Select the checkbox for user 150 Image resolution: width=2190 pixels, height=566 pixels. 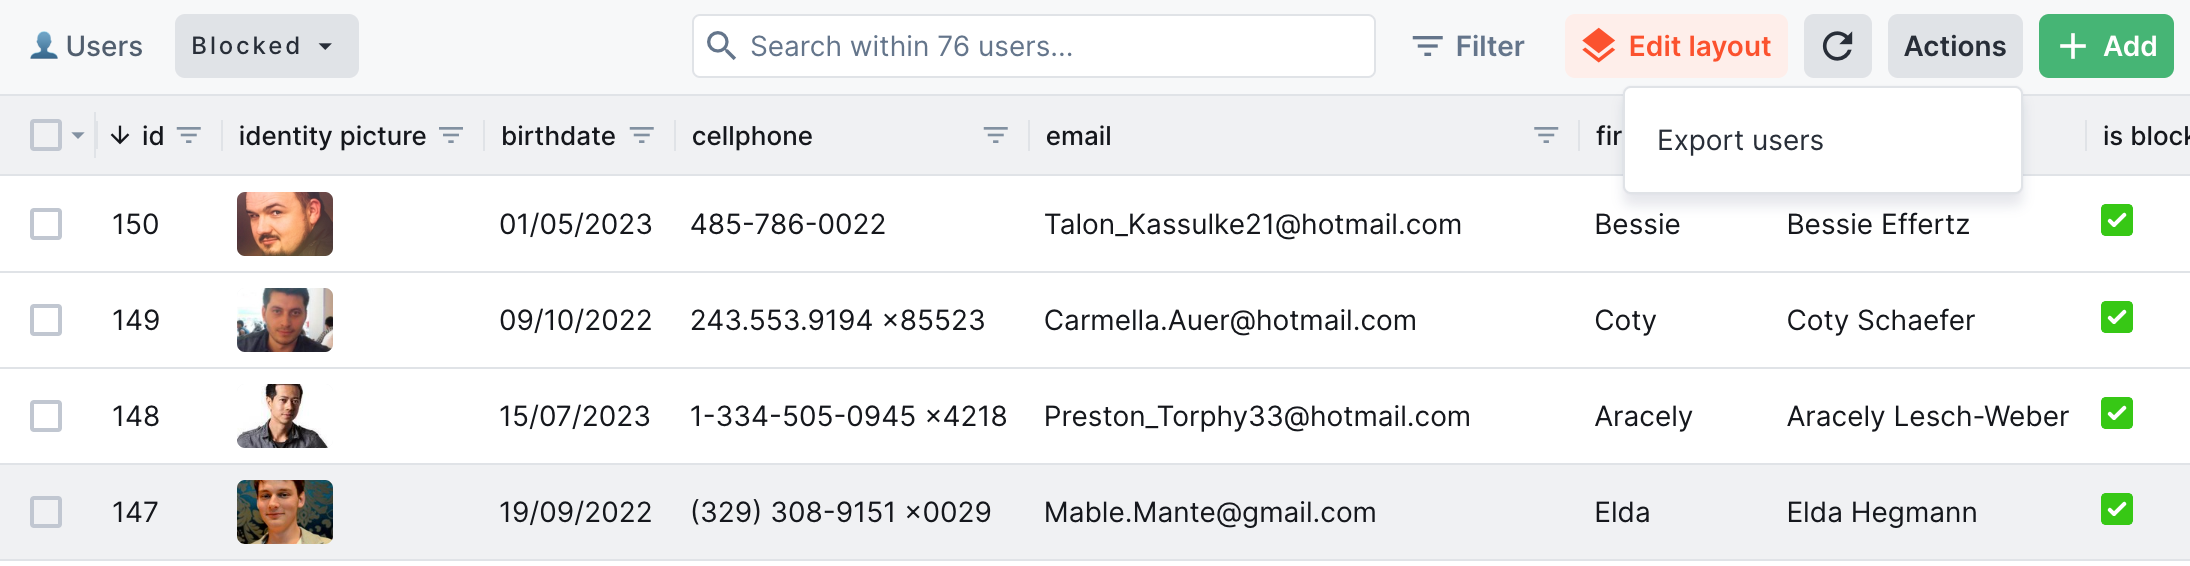coord(46,224)
